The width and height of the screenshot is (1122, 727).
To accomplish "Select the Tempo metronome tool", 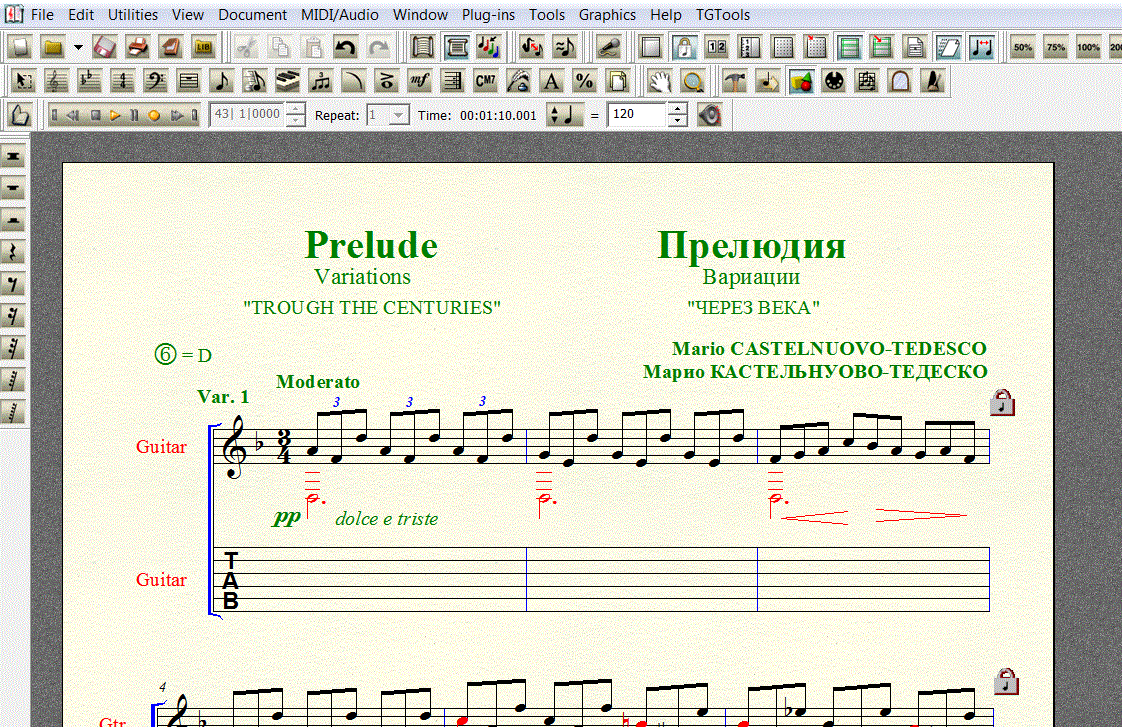I will click(x=932, y=81).
